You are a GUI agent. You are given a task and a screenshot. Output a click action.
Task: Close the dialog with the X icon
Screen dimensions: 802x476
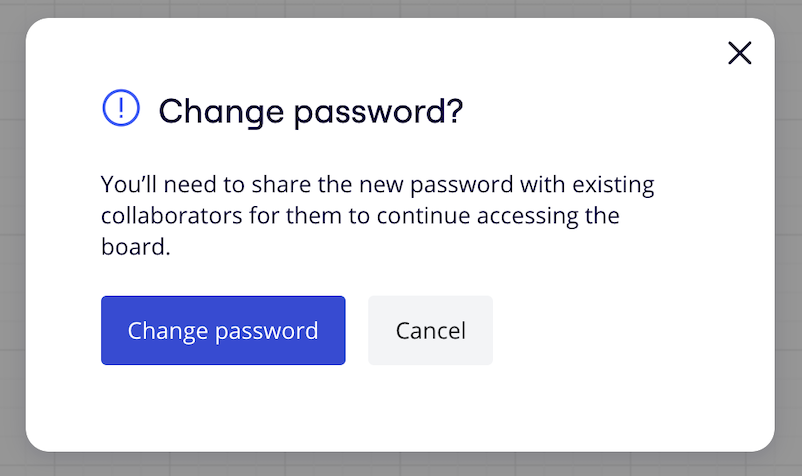click(x=739, y=53)
